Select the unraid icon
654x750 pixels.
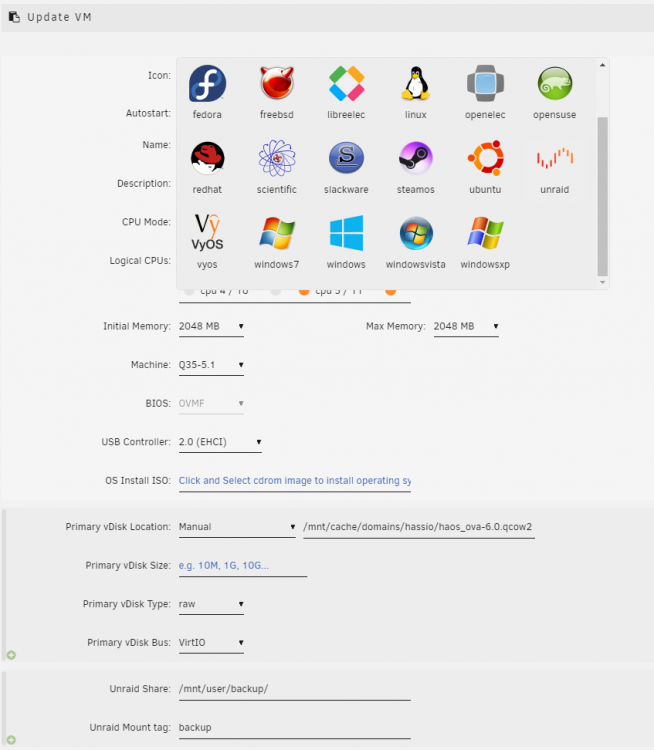tap(554, 158)
